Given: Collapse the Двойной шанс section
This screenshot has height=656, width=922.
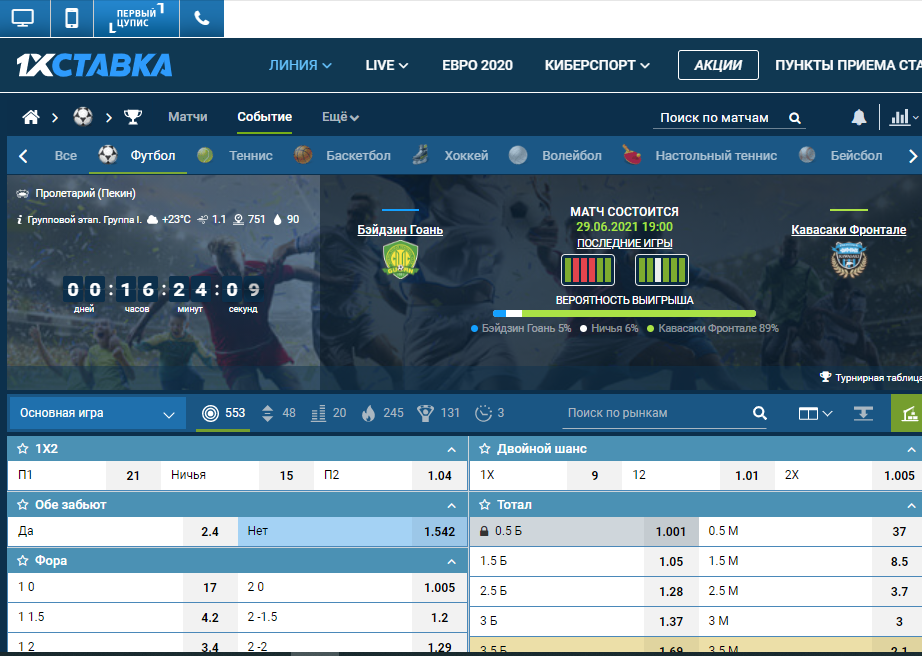Looking at the screenshot, I should click(x=911, y=450).
